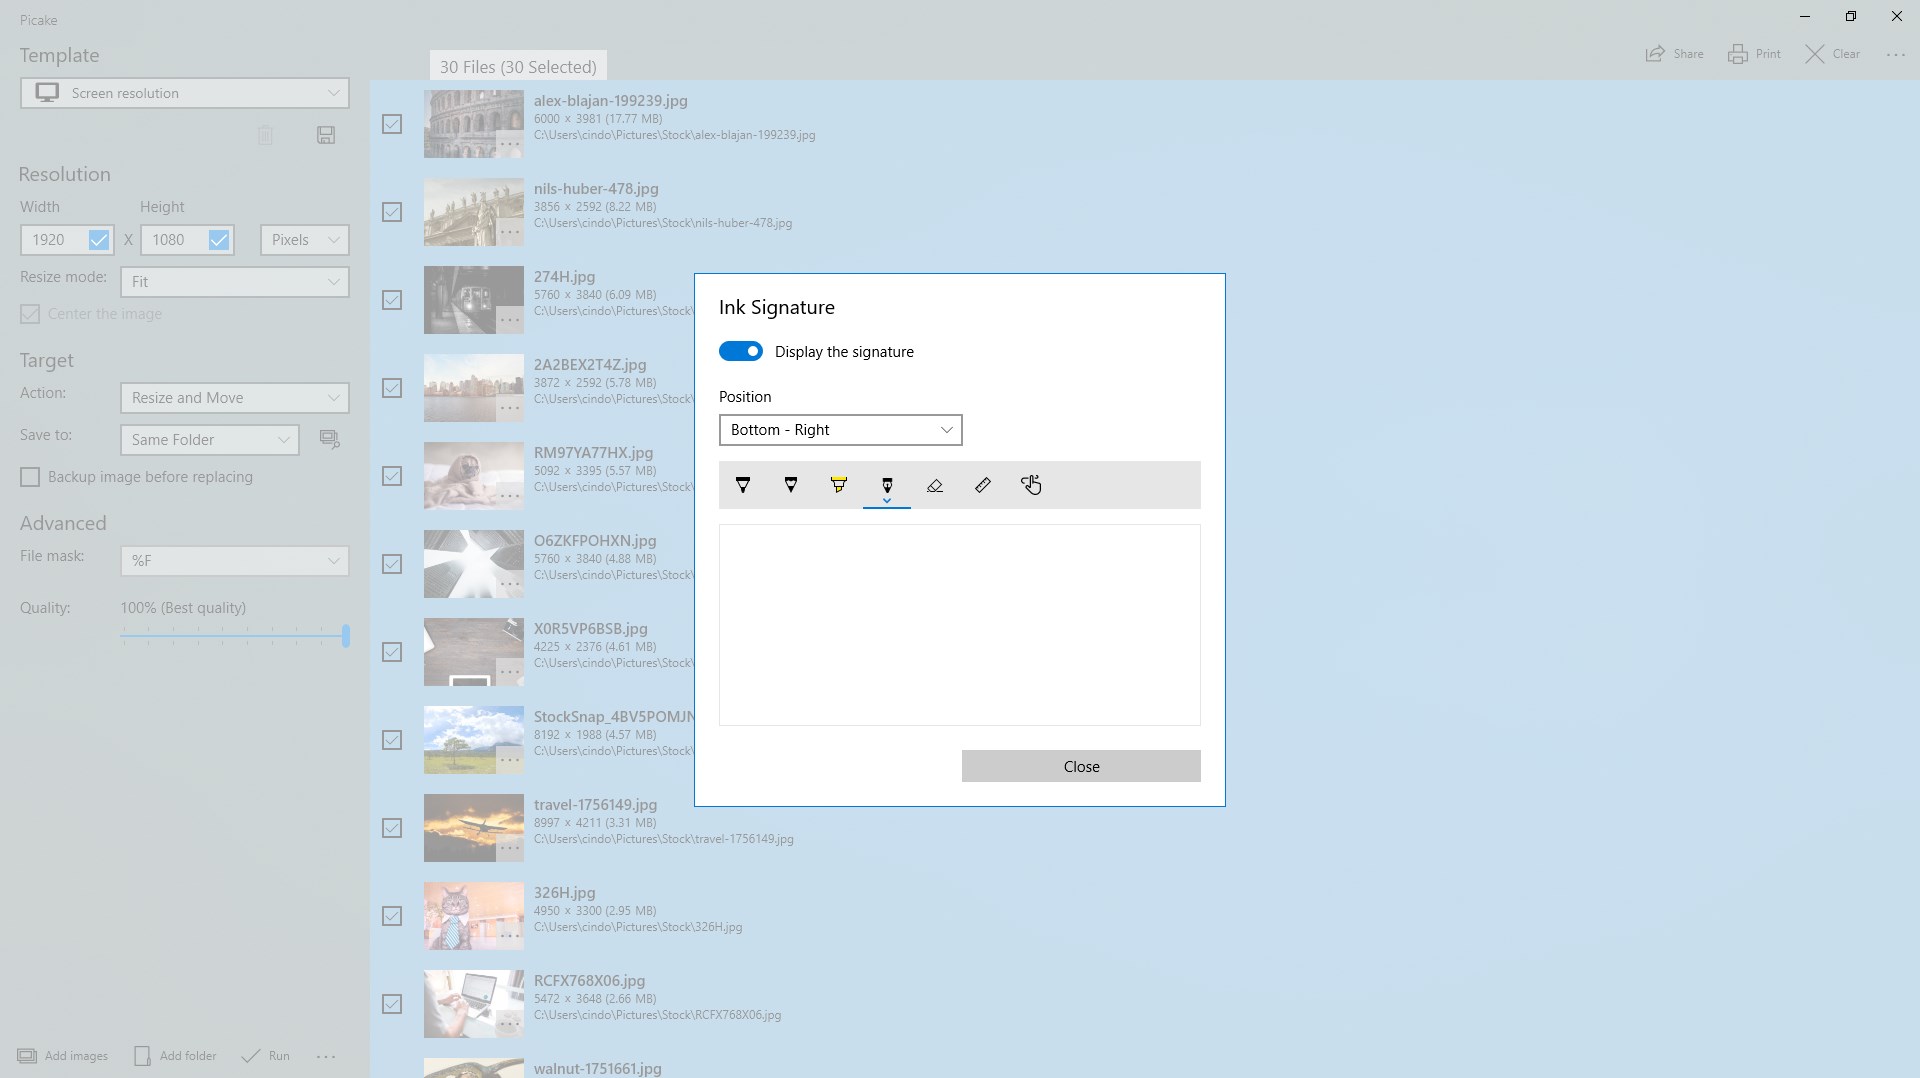1920x1078 pixels.
Task: Uncheck the alex-blajan-199239.jpg file checkbox
Action: (392, 124)
